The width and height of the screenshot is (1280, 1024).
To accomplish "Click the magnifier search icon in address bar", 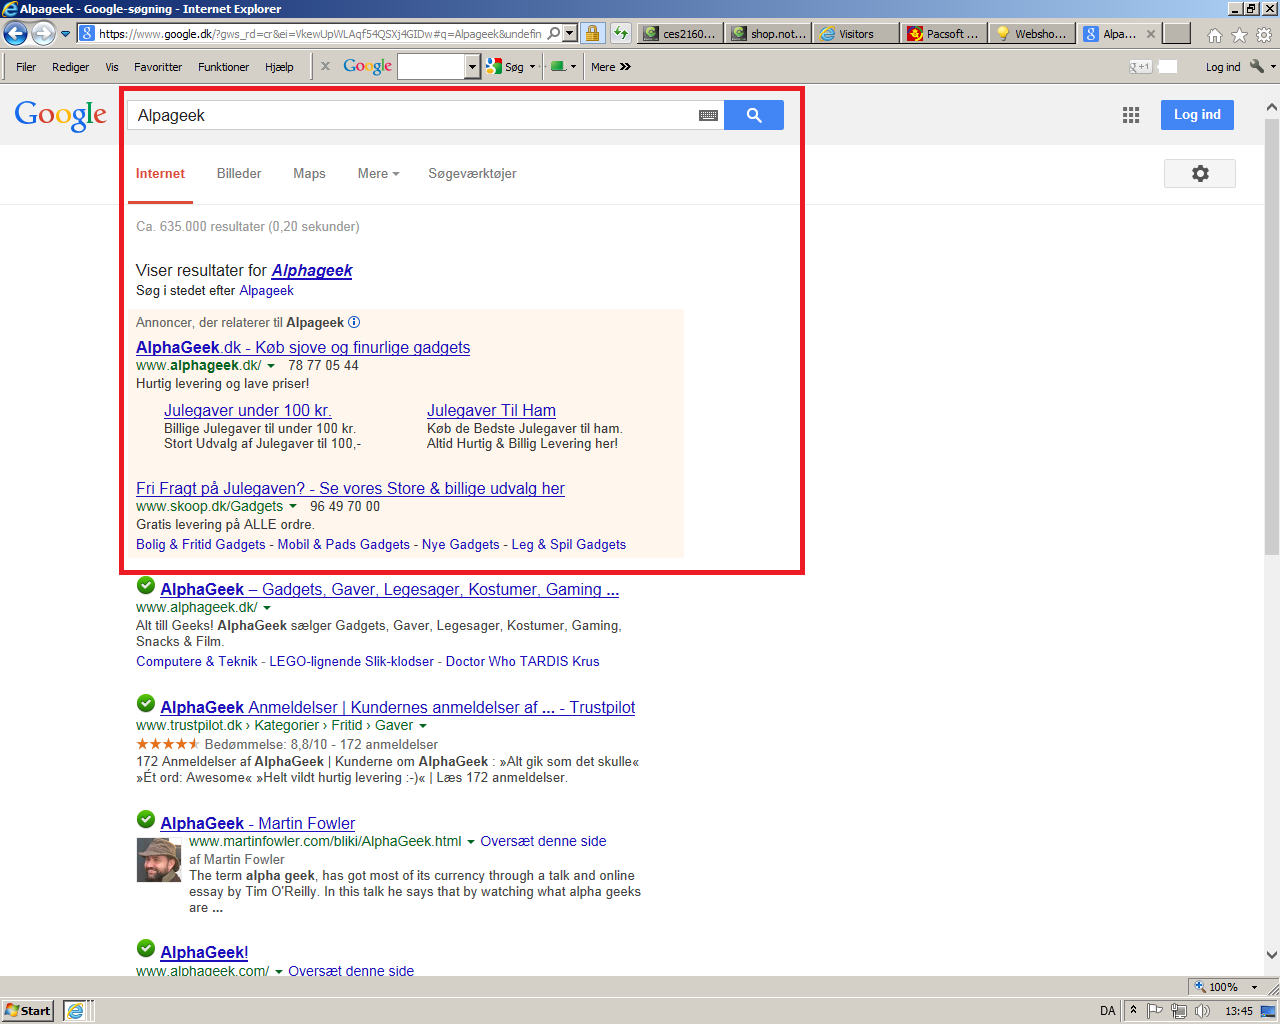I will (554, 33).
